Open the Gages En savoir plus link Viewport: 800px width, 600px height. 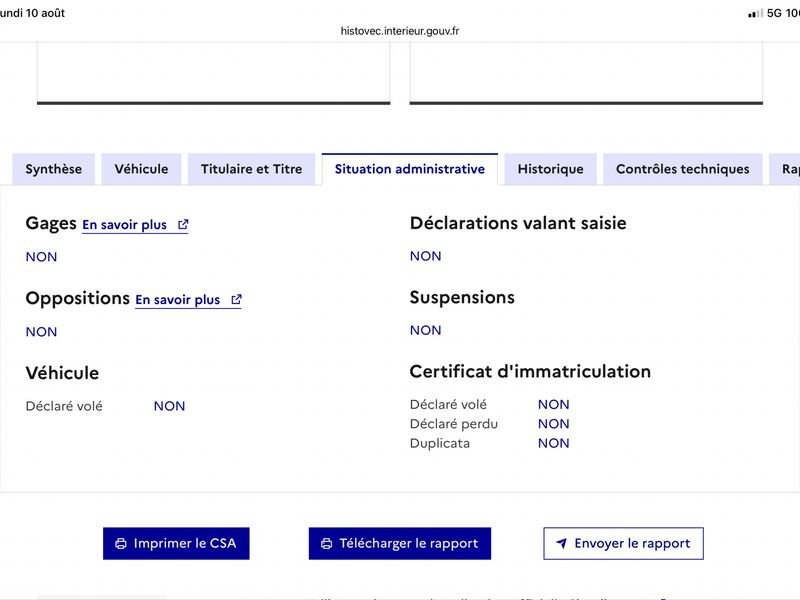tap(135, 225)
